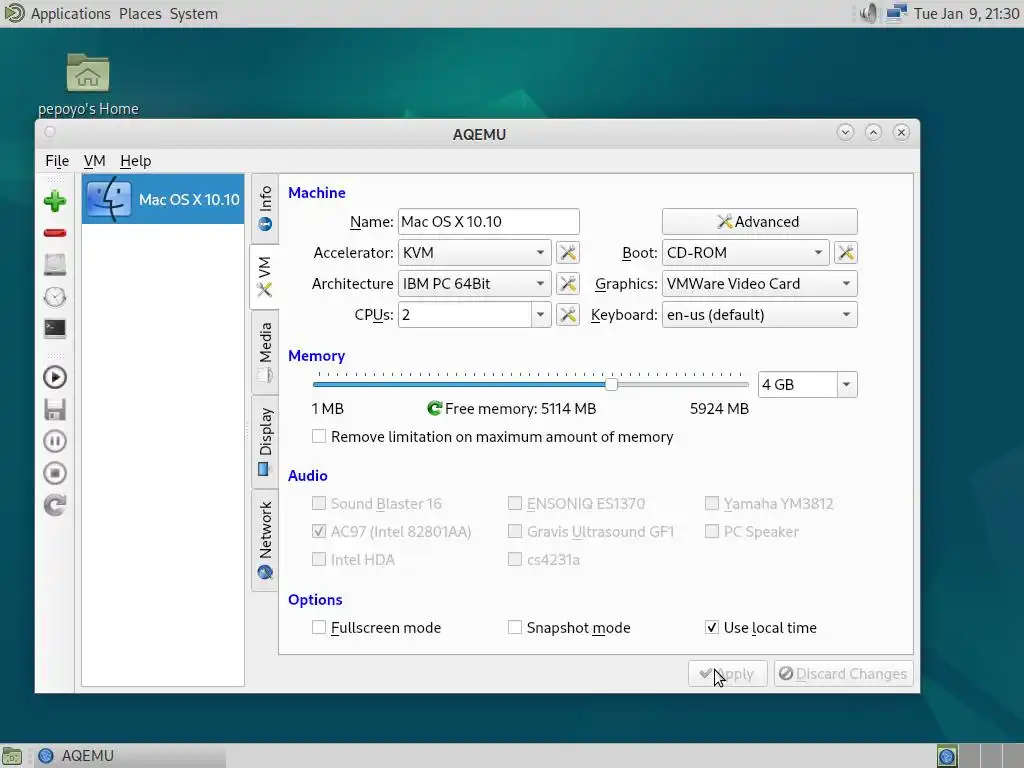Stop the virtual machine
This screenshot has height=768, width=1024.
[55, 473]
